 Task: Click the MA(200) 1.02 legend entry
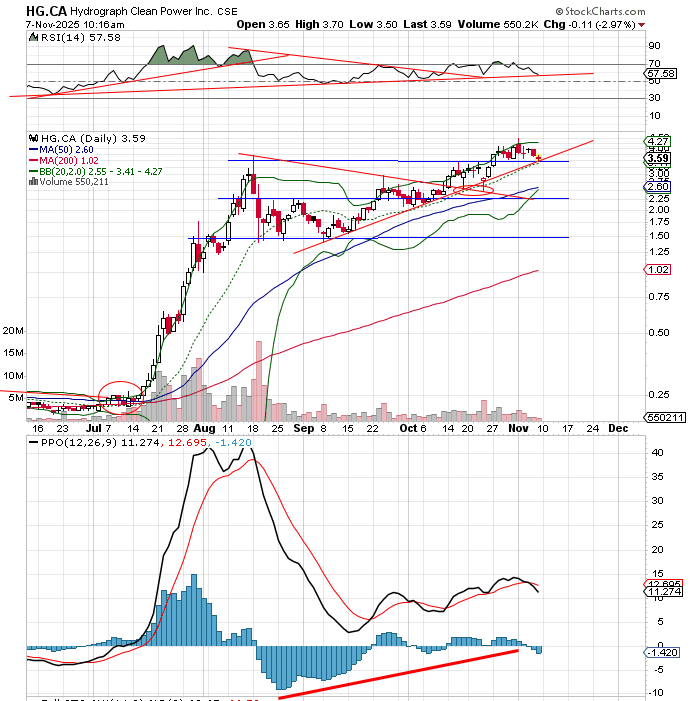point(64,160)
